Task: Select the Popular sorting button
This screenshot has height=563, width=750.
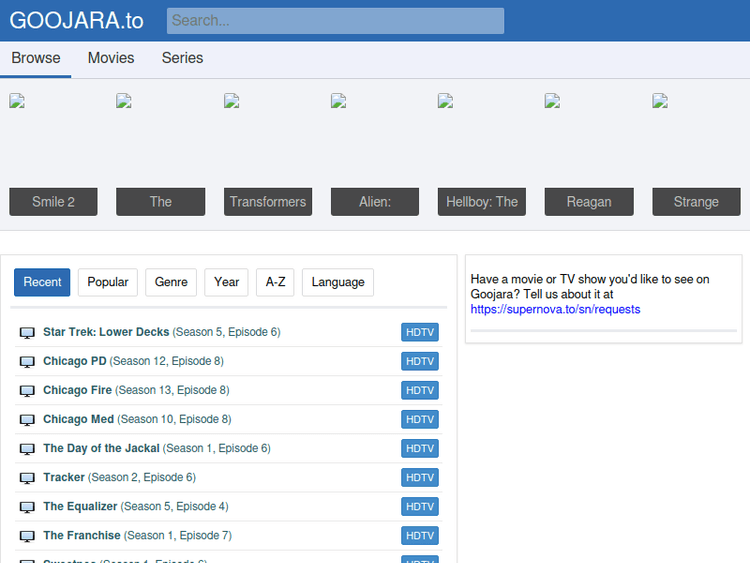Action: point(108,282)
